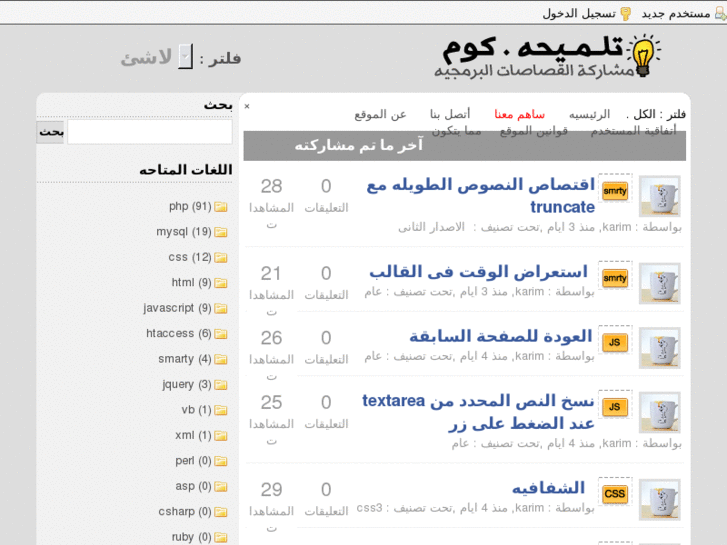Open the الرئيسيه menu item

pyautogui.click(x=589, y=114)
